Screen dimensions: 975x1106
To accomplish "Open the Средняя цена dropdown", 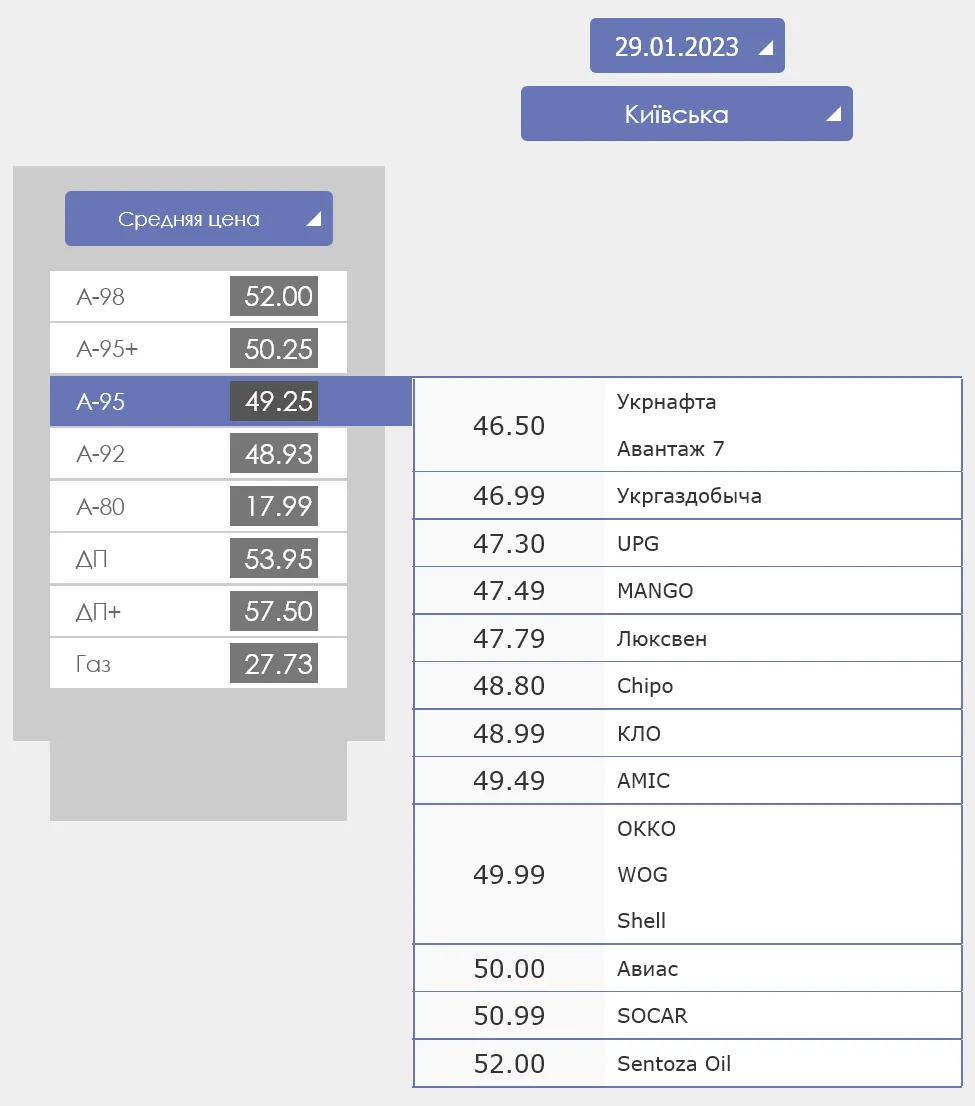I will (198, 219).
